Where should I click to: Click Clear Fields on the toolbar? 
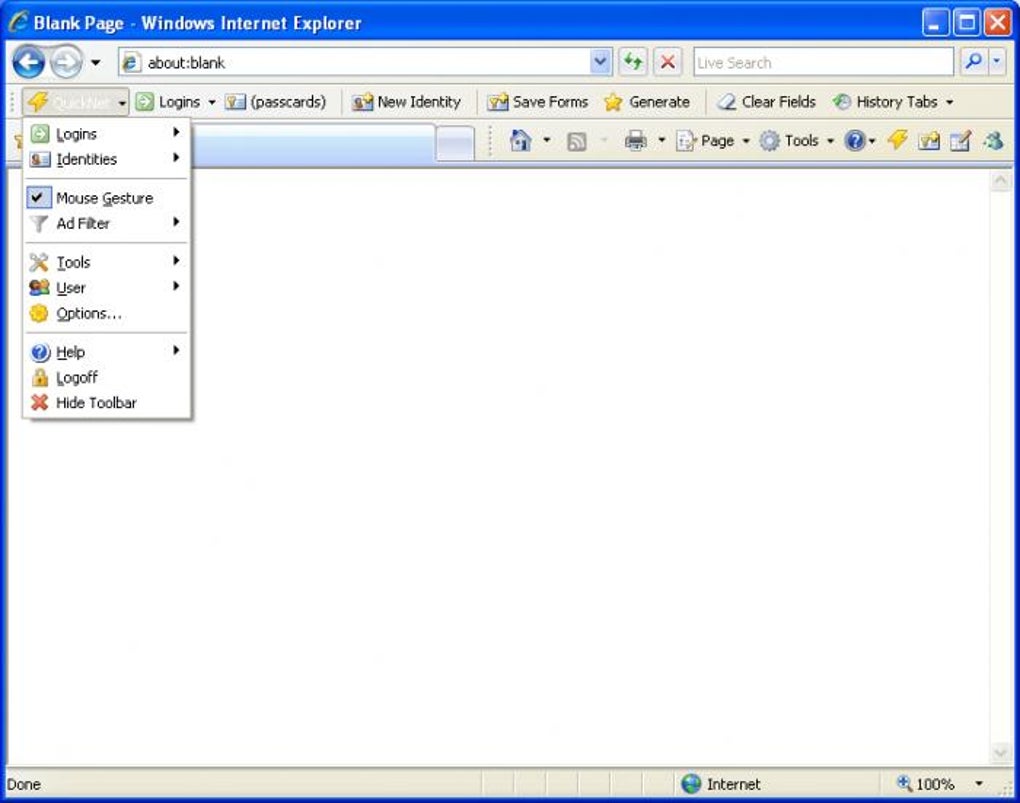pyautogui.click(x=766, y=102)
